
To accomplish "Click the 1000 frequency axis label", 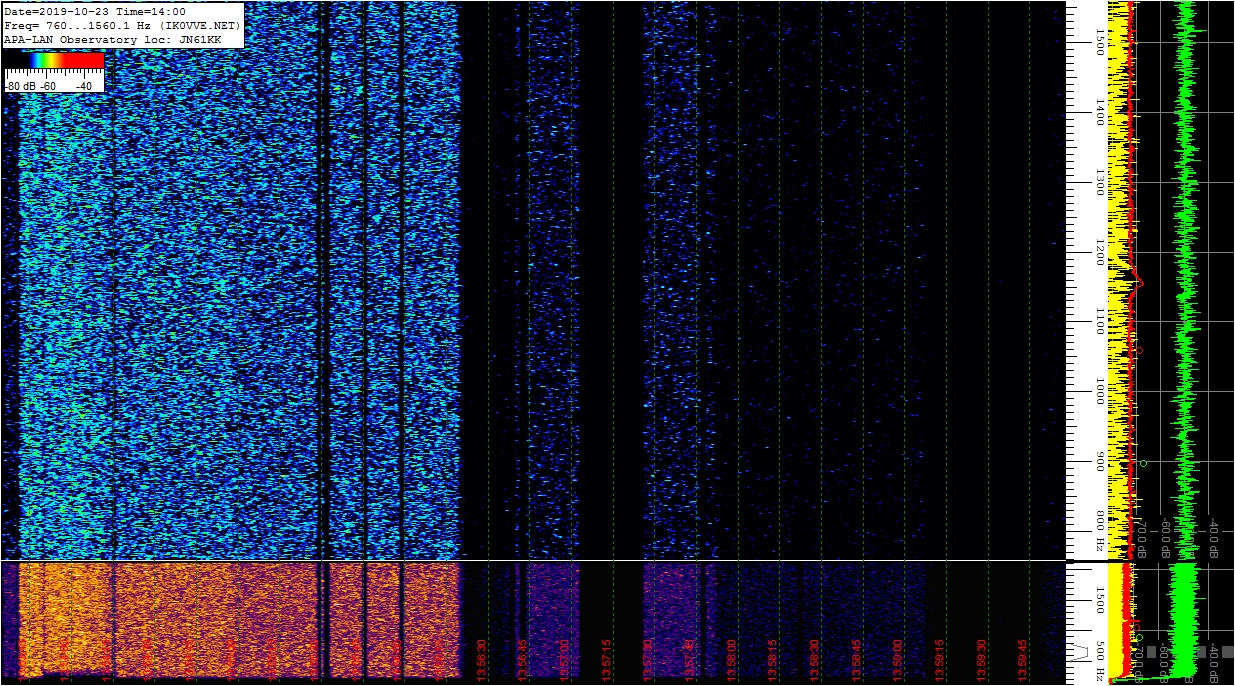I will tap(1100, 391).
